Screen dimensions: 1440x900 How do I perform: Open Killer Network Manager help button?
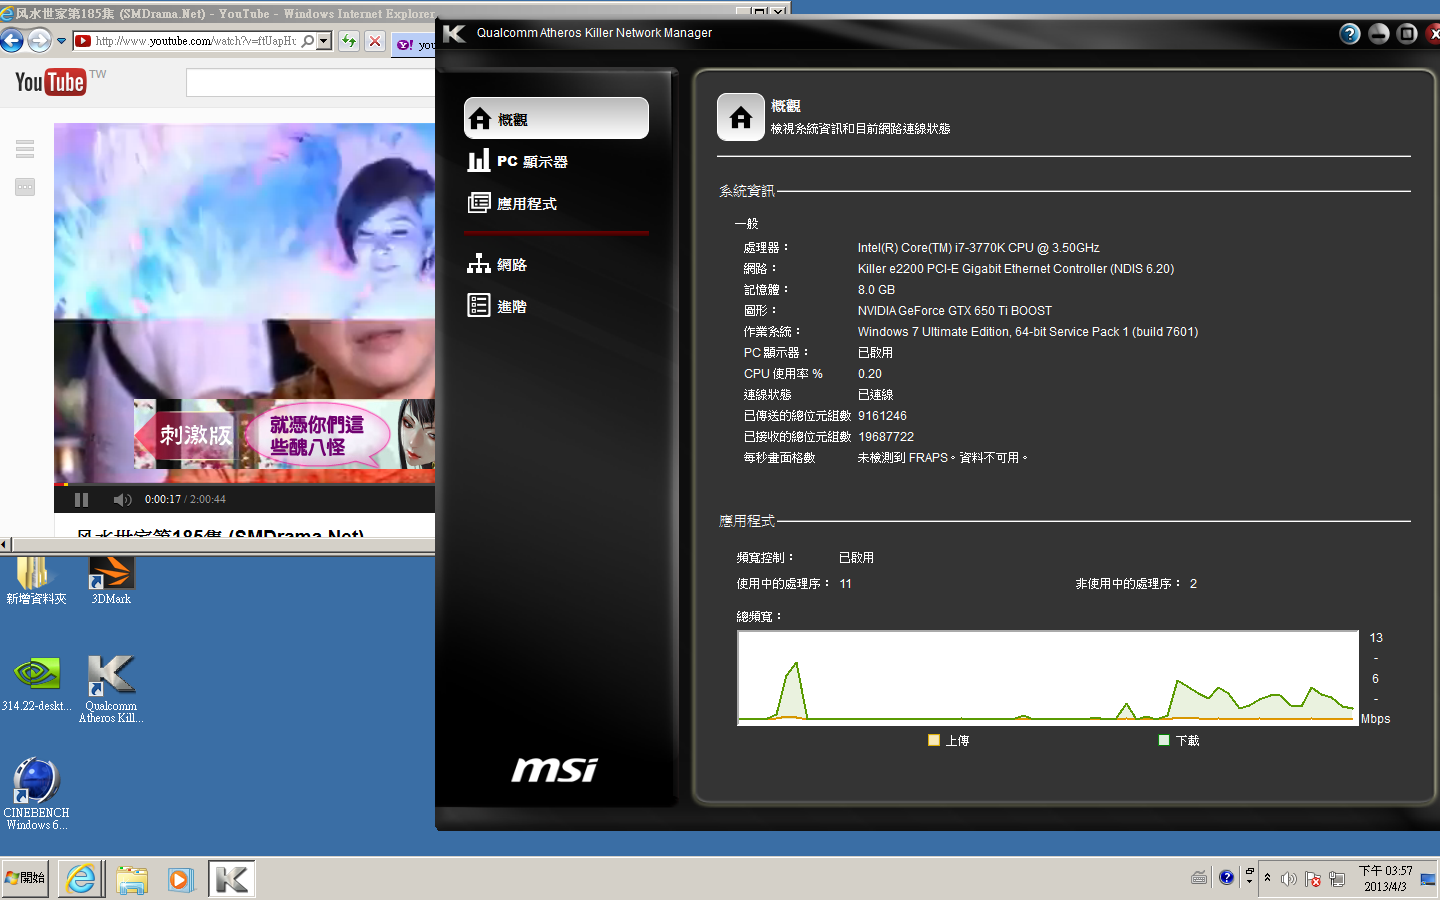point(1350,34)
